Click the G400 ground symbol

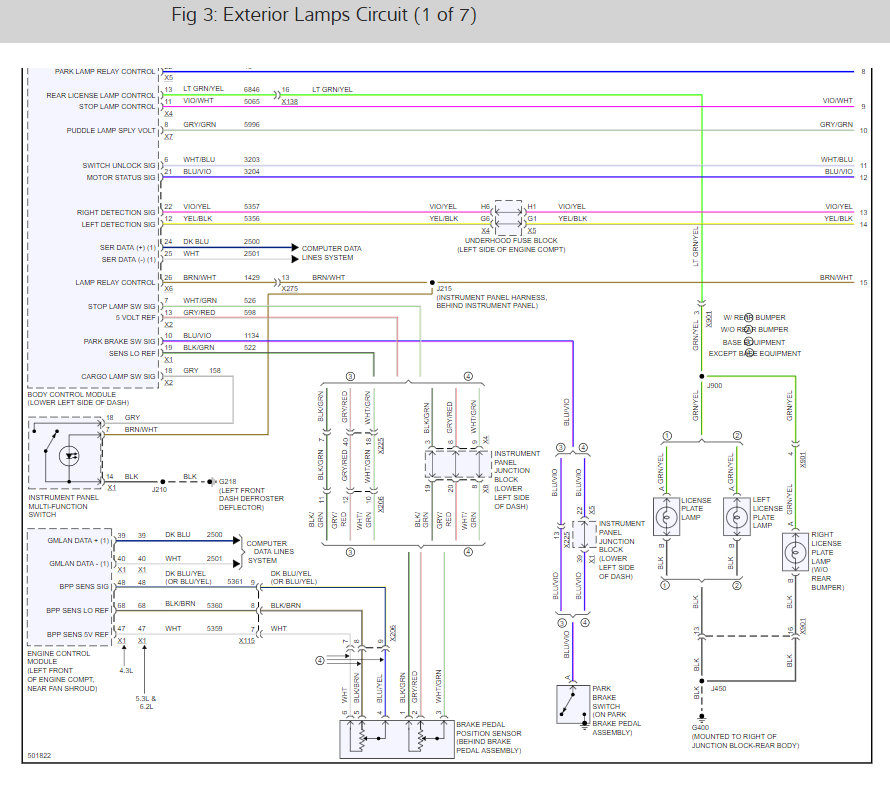702,717
